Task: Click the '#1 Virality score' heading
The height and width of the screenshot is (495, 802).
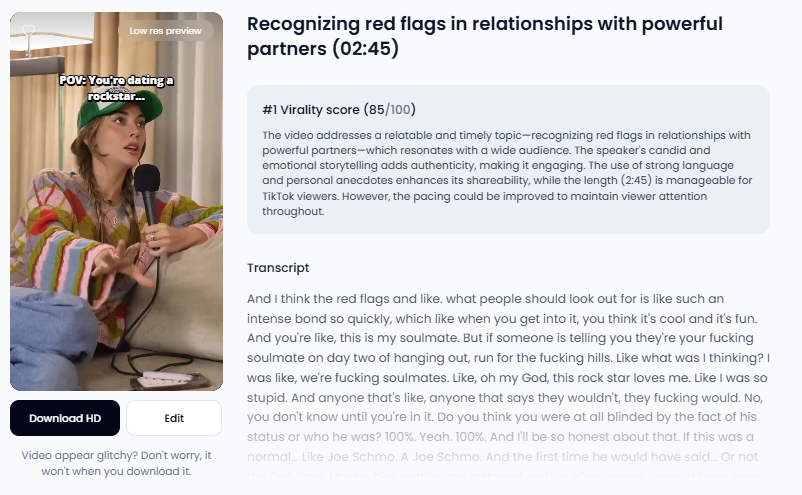Action: (x=311, y=109)
